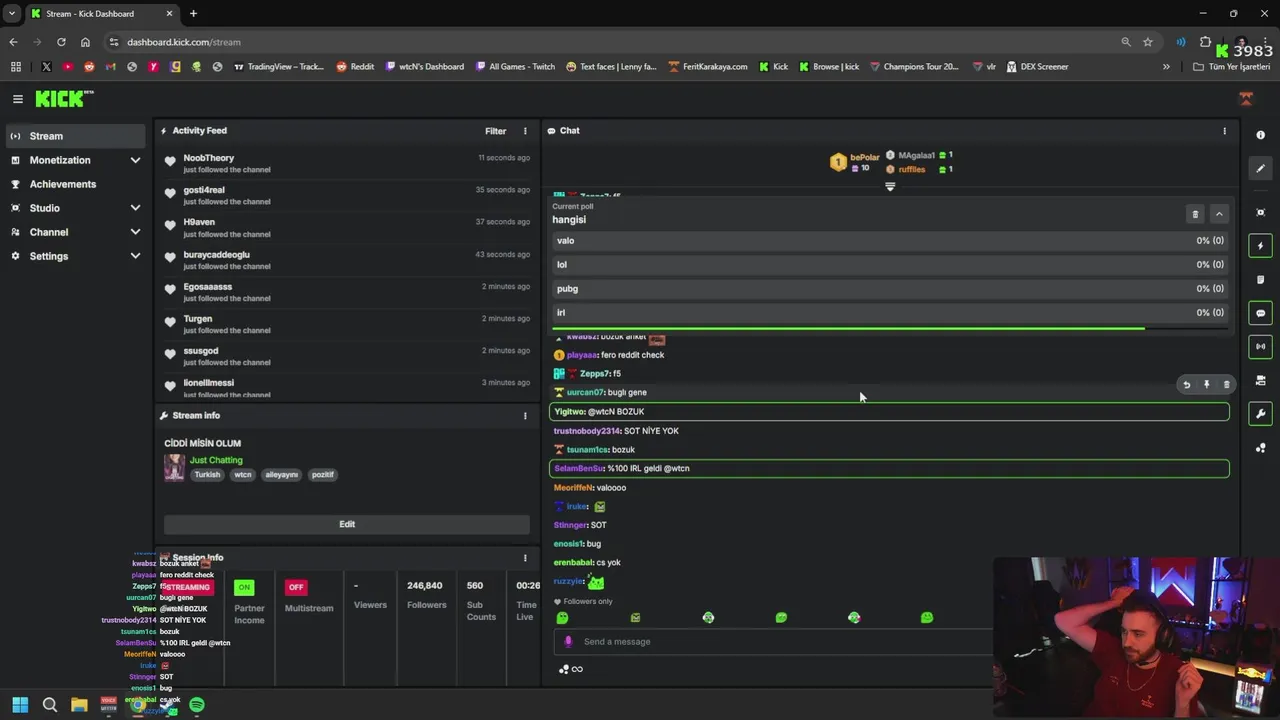Click the Turkish tag
This screenshot has height=720, width=1280.
pos(207,475)
